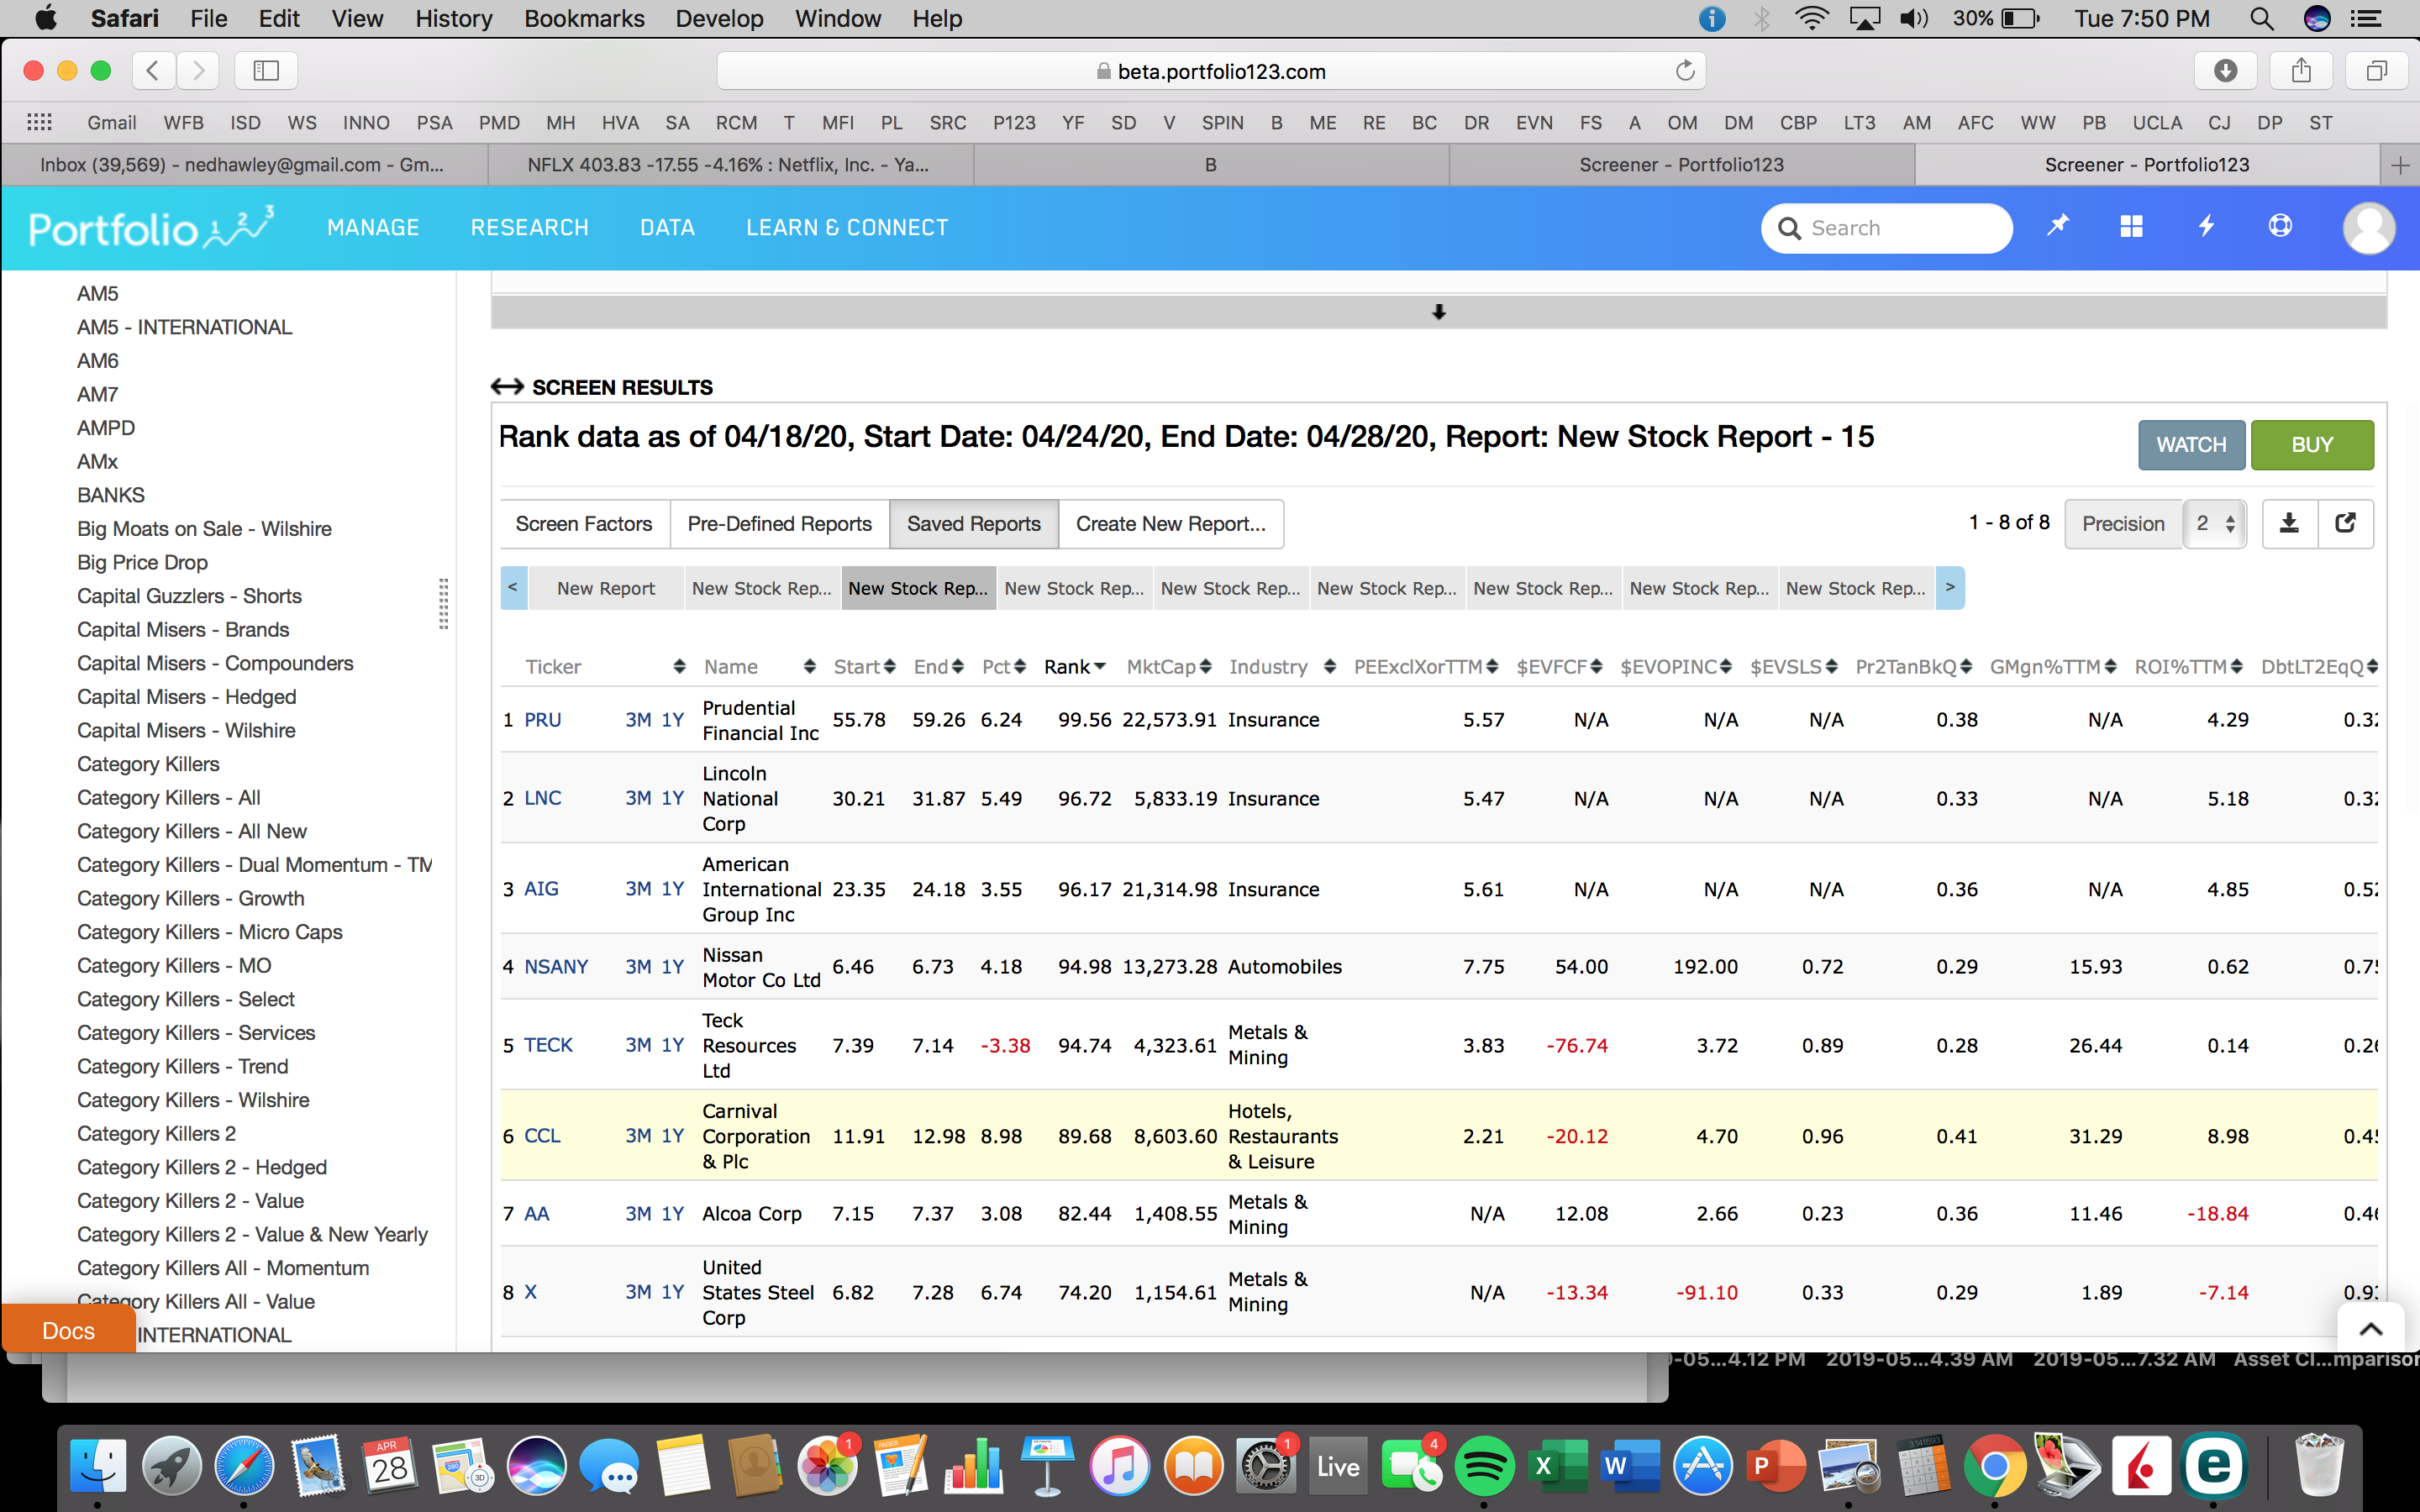The height and width of the screenshot is (1512, 2420).
Task: Go back in Safari
Action: [x=152, y=70]
